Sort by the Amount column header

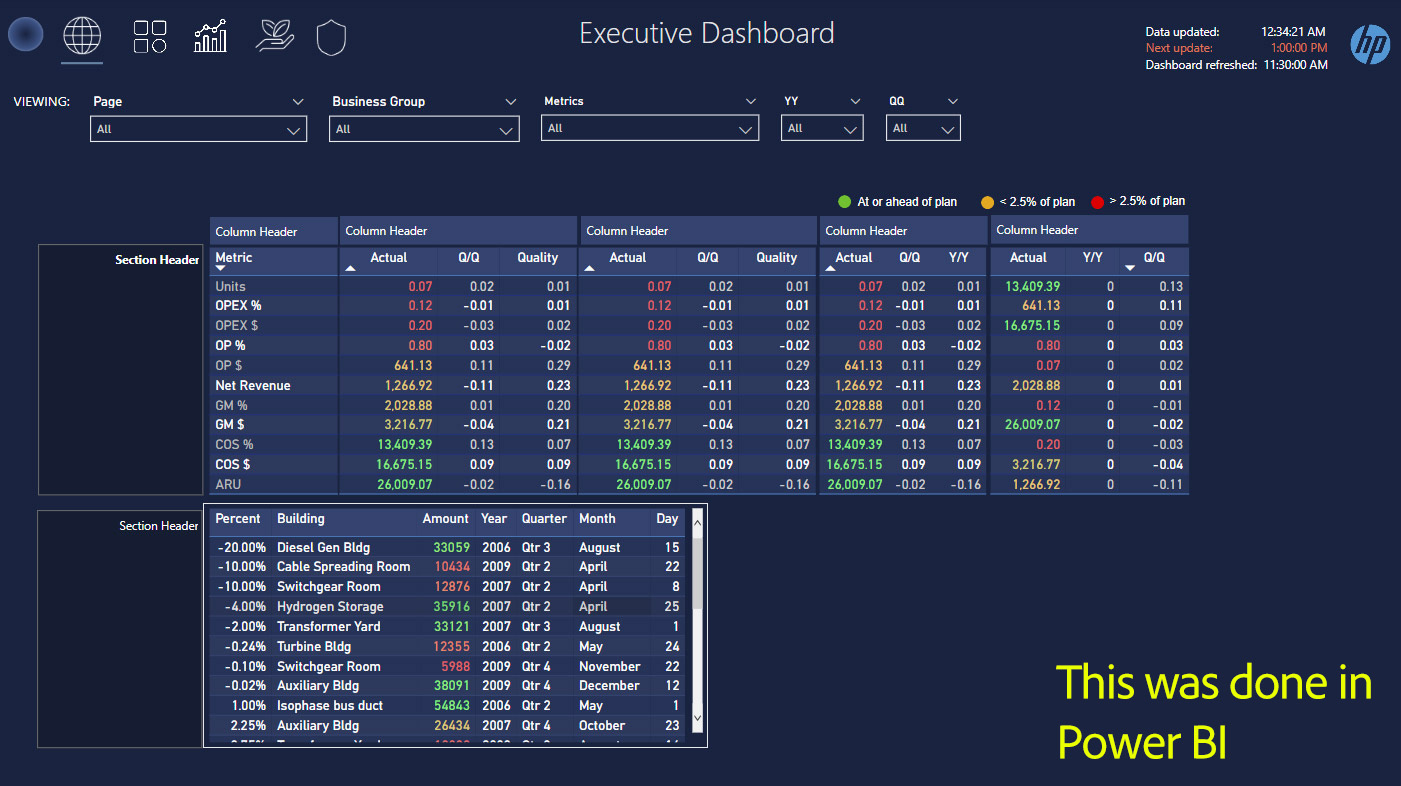click(x=445, y=519)
